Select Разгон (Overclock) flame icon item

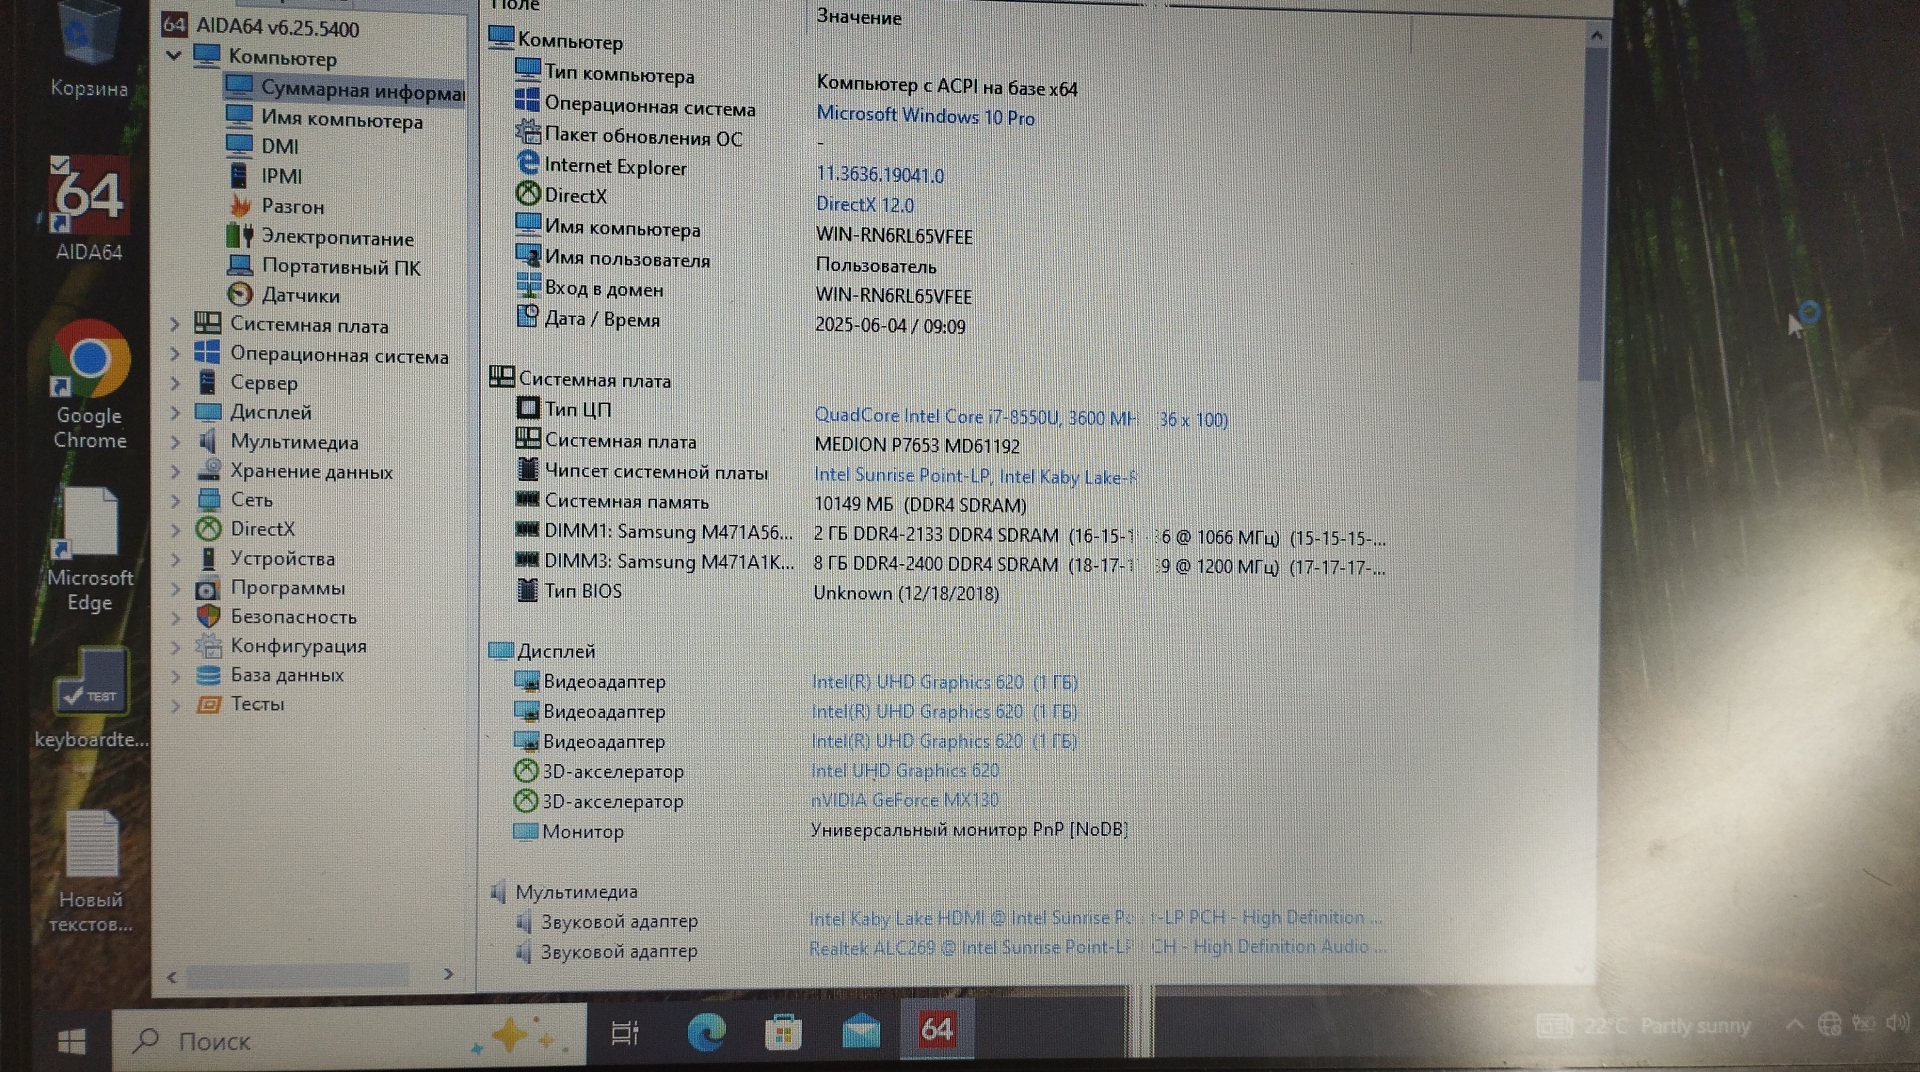point(292,206)
